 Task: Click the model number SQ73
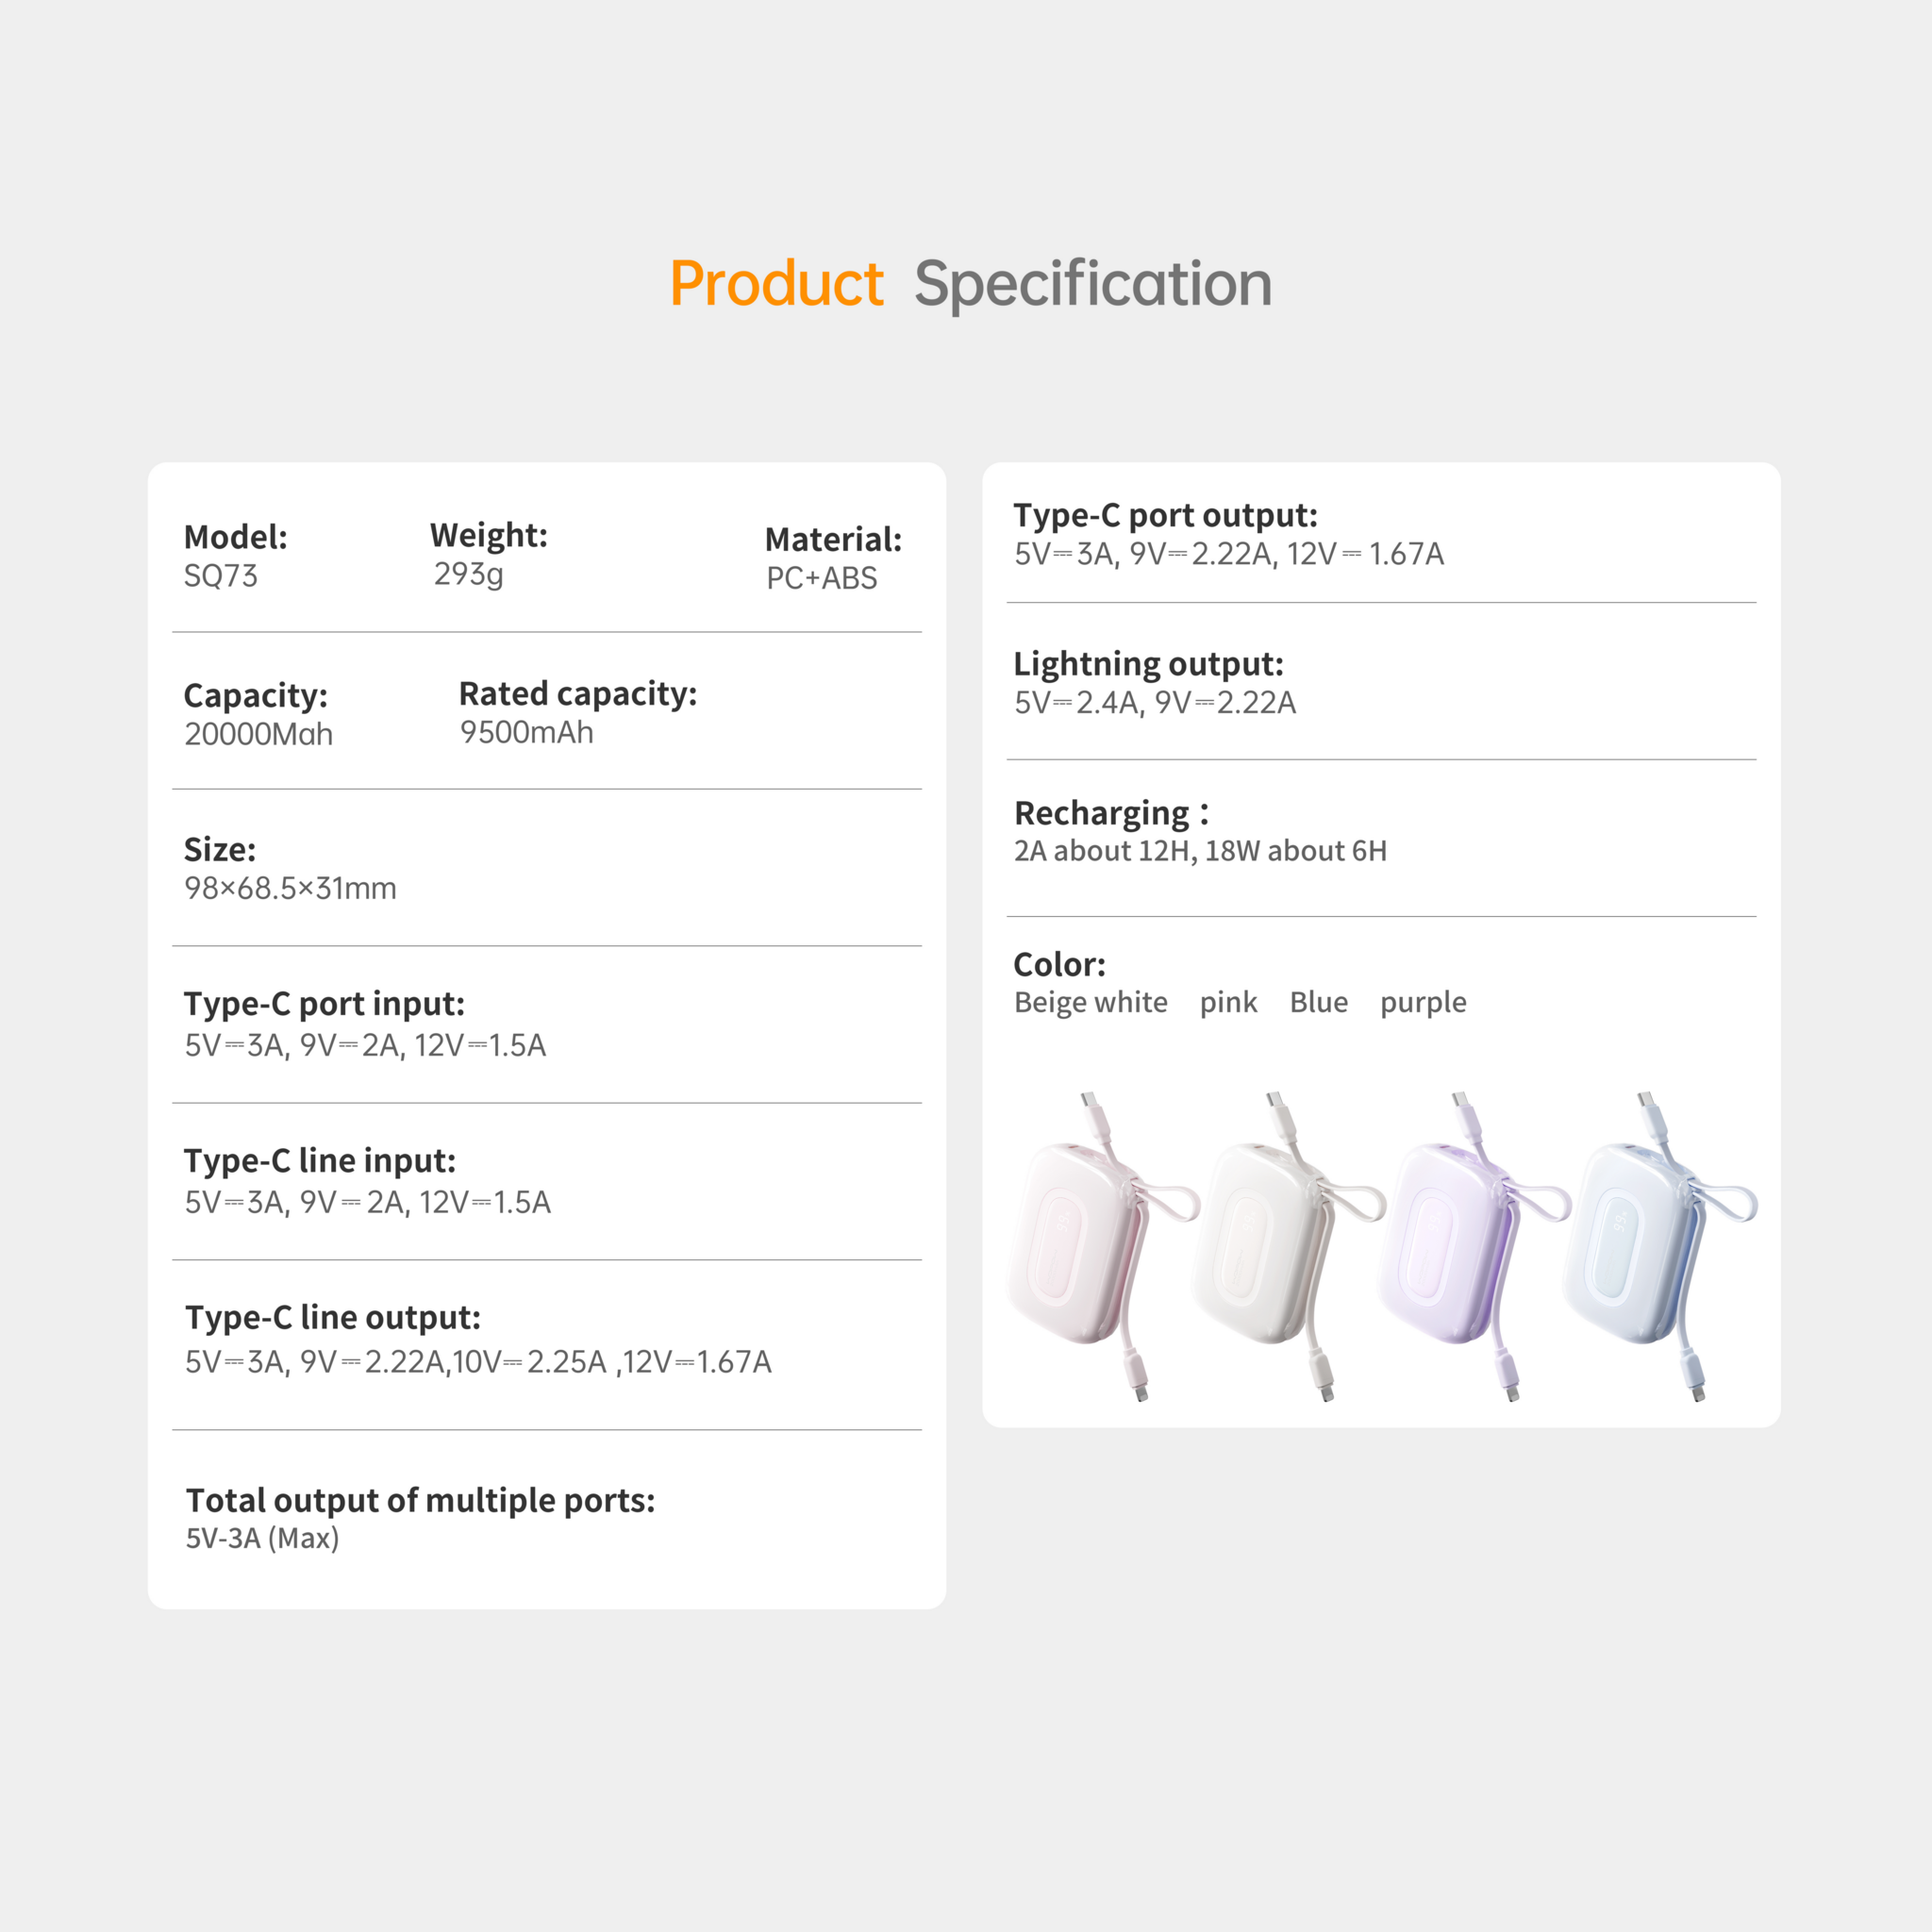[221, 576]
